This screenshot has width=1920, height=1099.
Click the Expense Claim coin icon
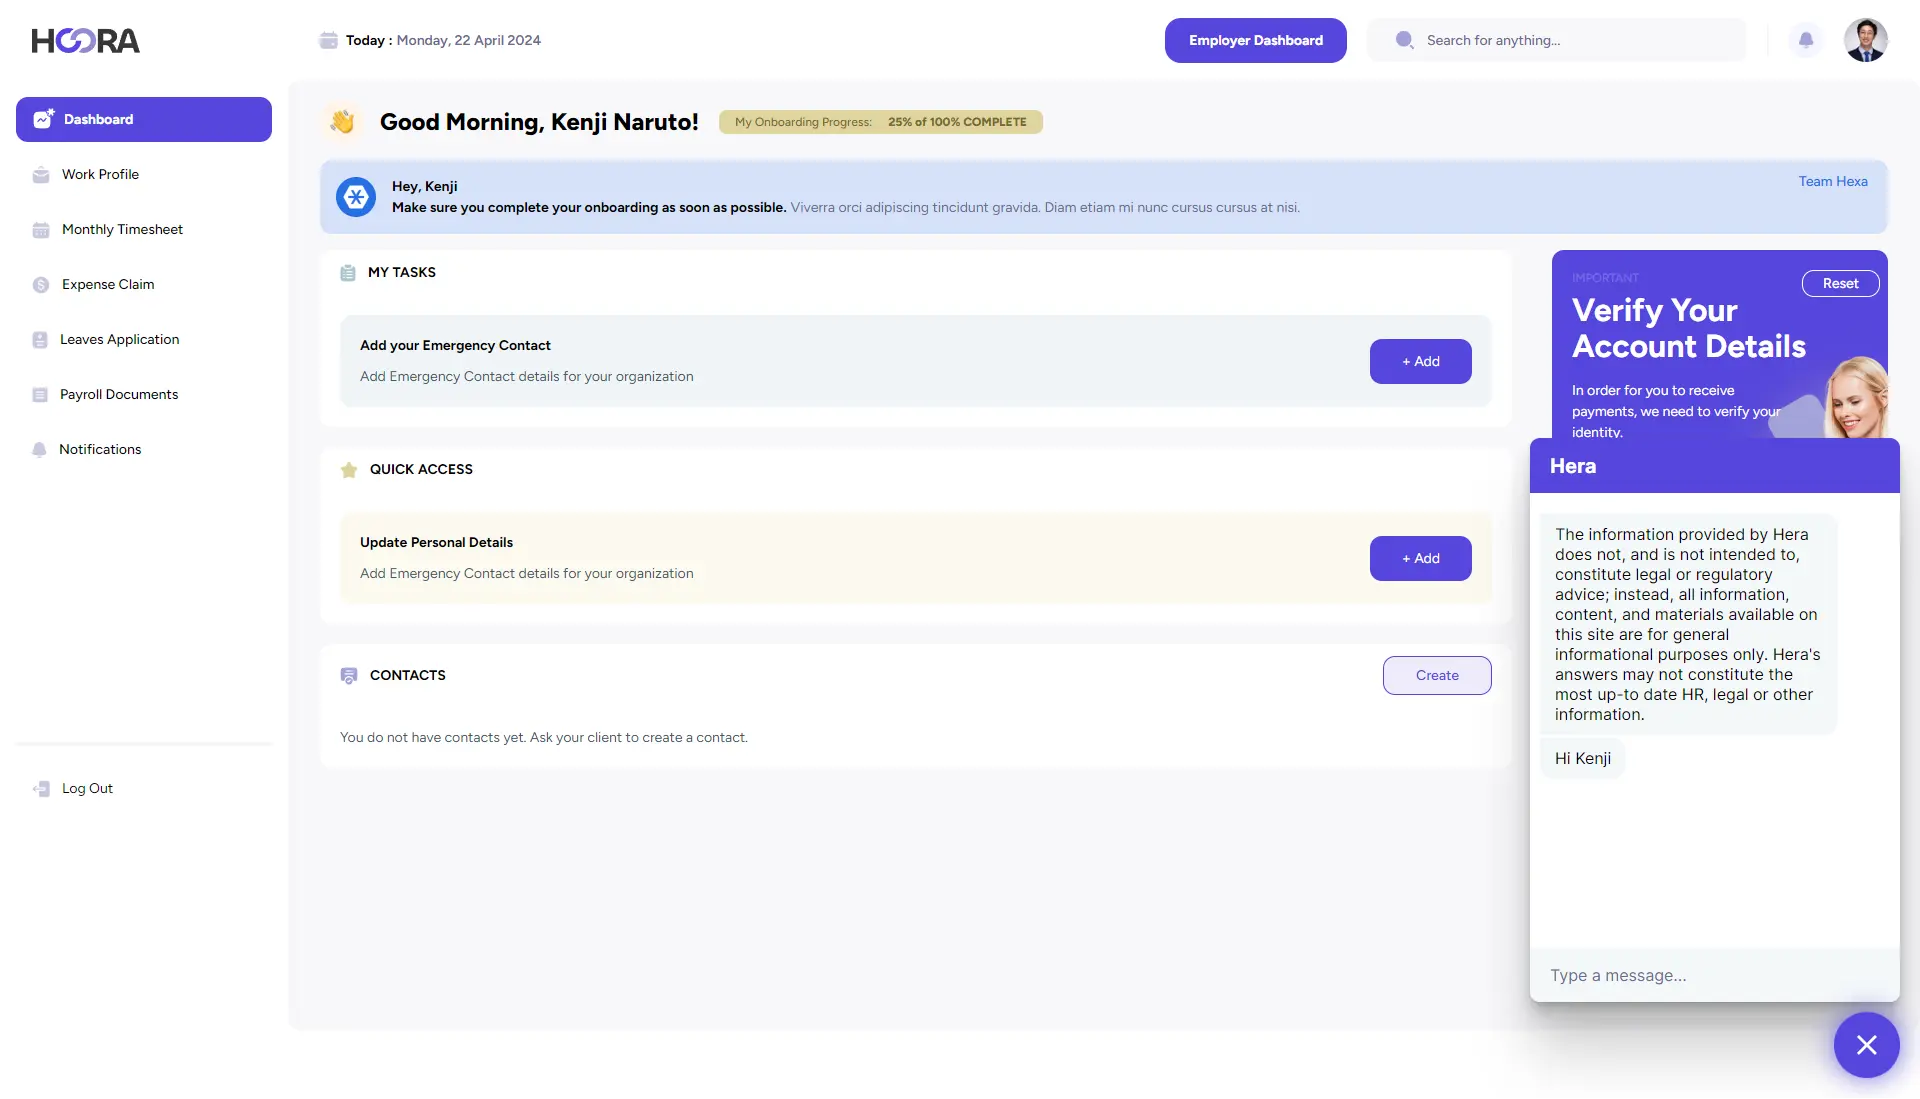(41, 285)
